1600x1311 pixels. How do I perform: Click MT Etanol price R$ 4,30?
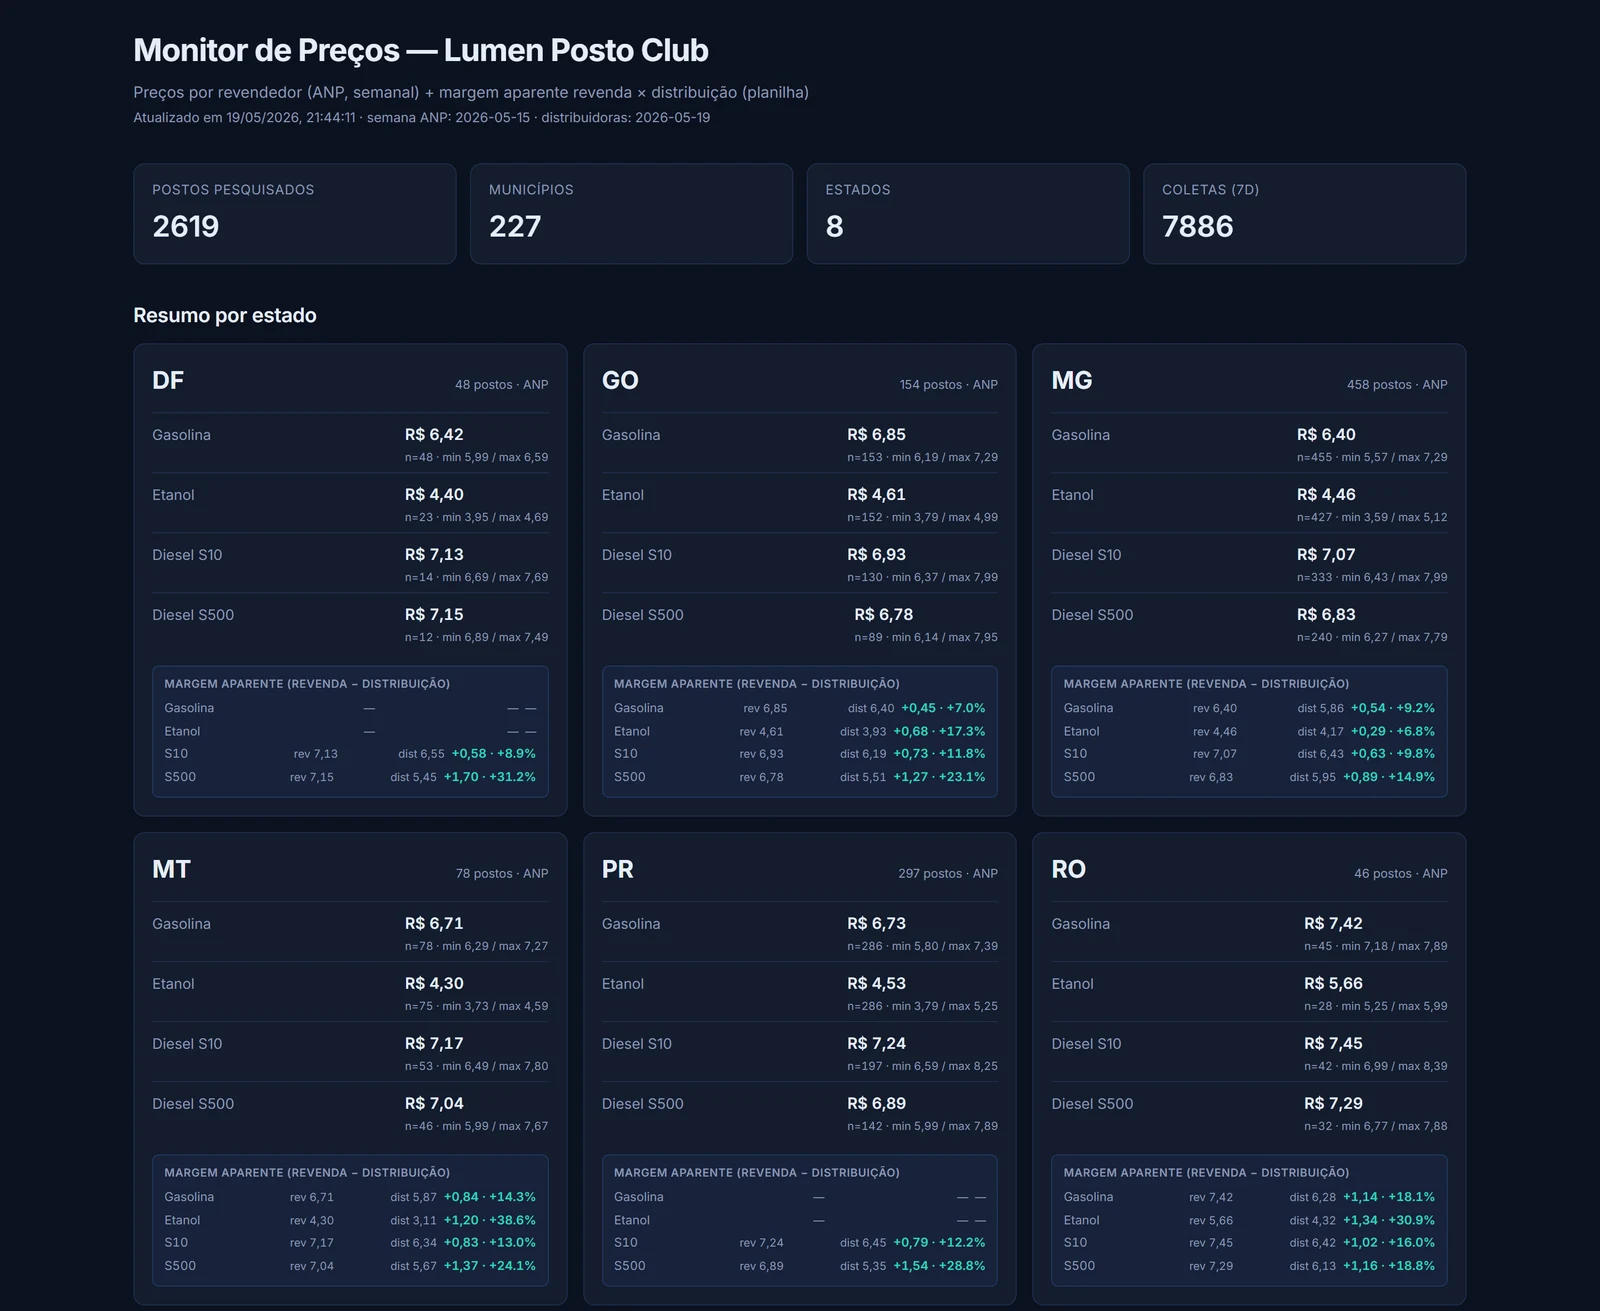(434, 983)
